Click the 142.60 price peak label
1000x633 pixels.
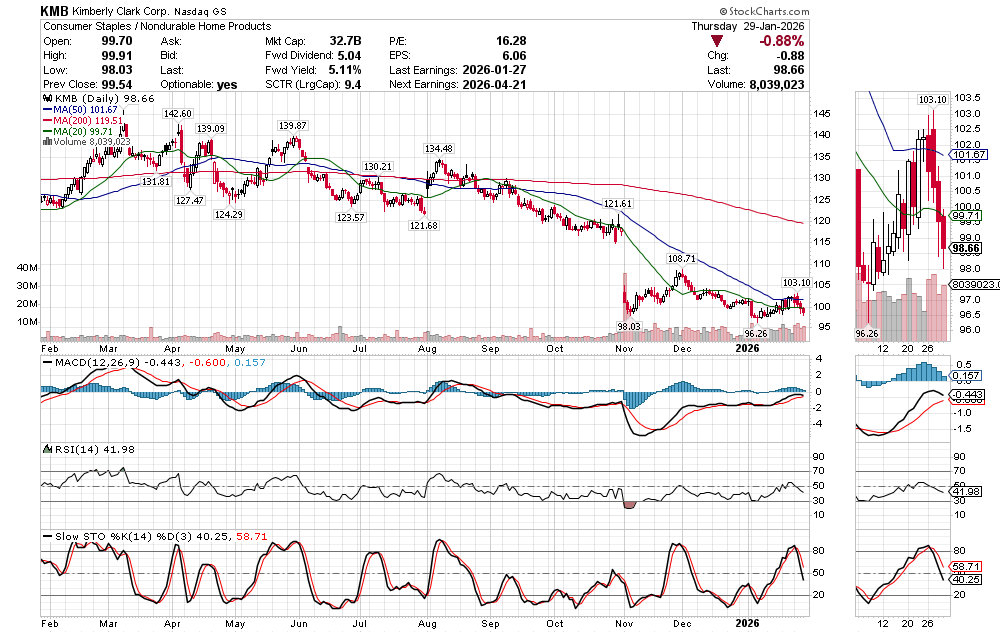(178, 114)
